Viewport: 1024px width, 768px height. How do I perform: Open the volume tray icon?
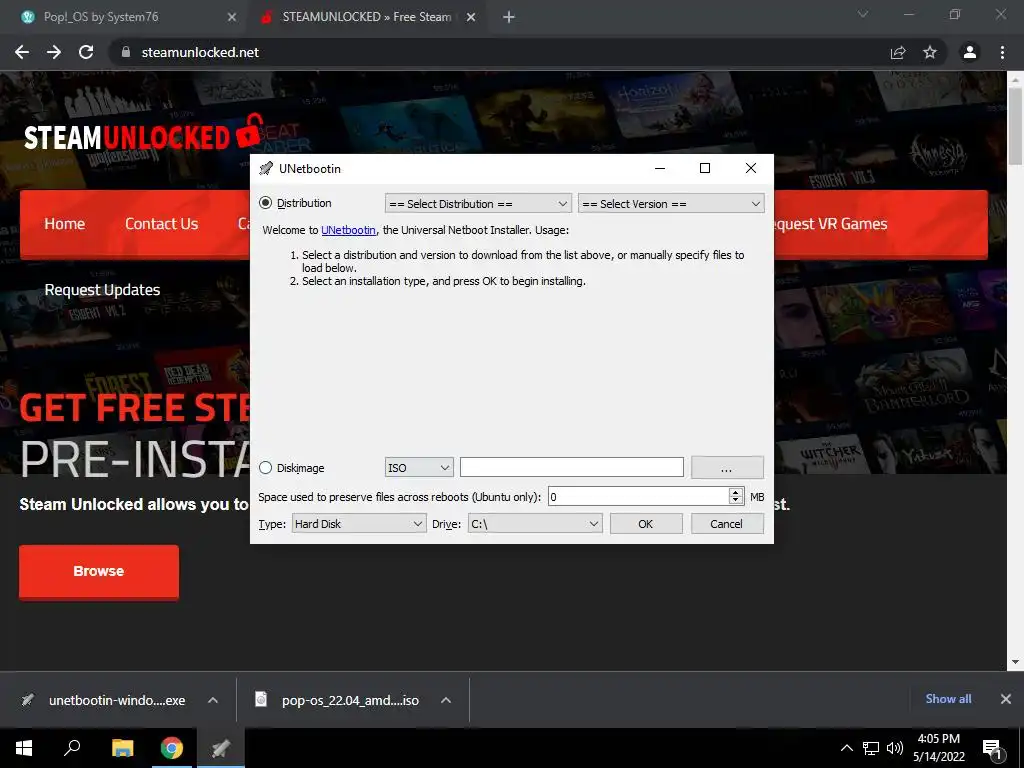tap(895, 748)
